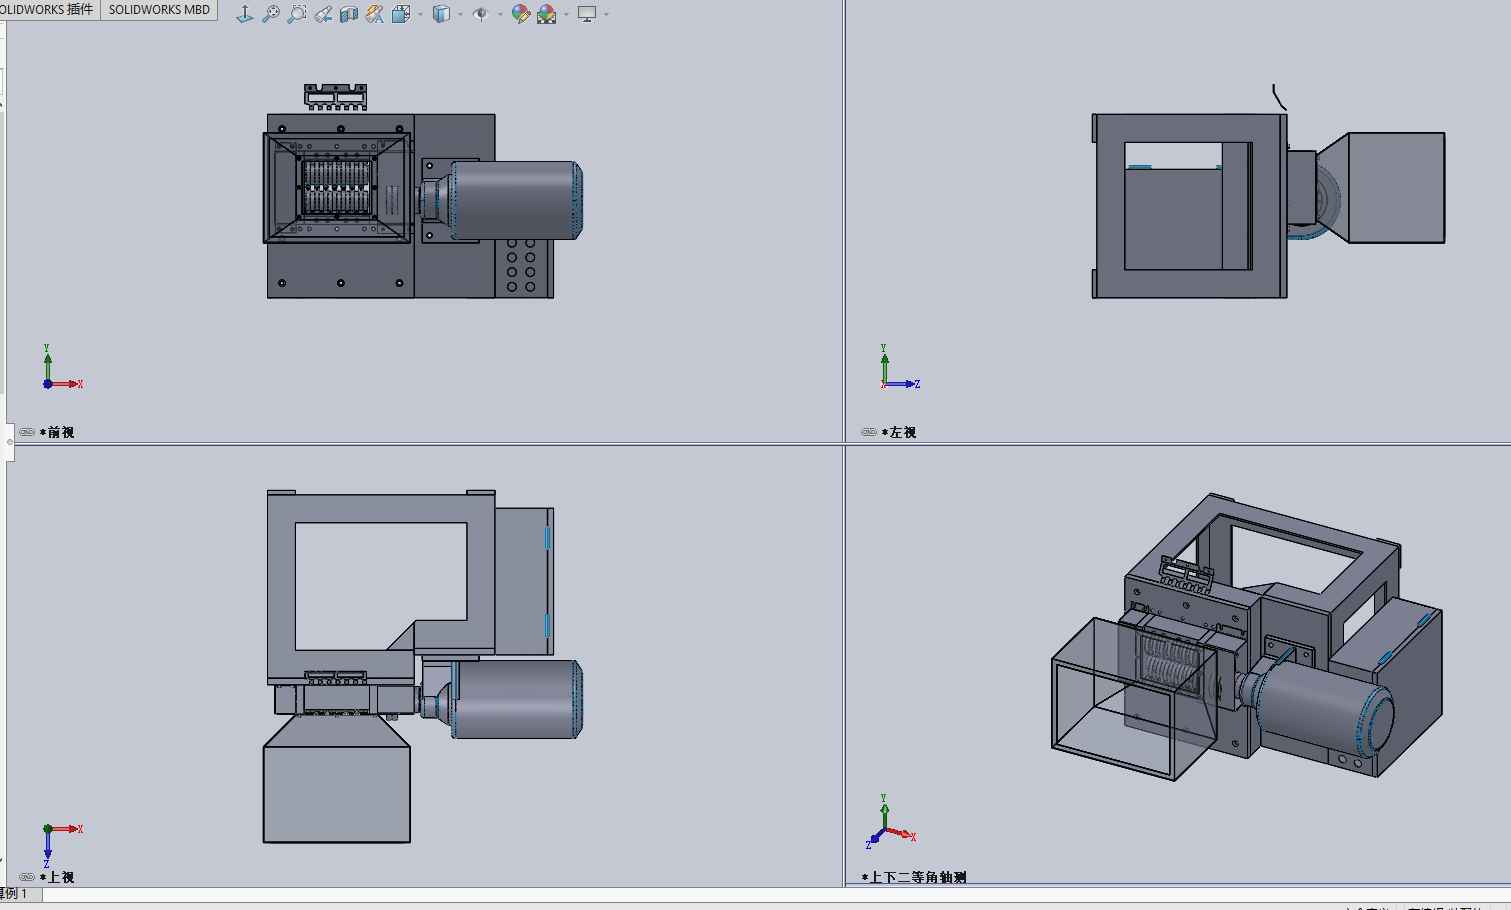This screenshot has height=910, width=1511.
Task: Click the 前视 view label
Action: tap(61, 432)
